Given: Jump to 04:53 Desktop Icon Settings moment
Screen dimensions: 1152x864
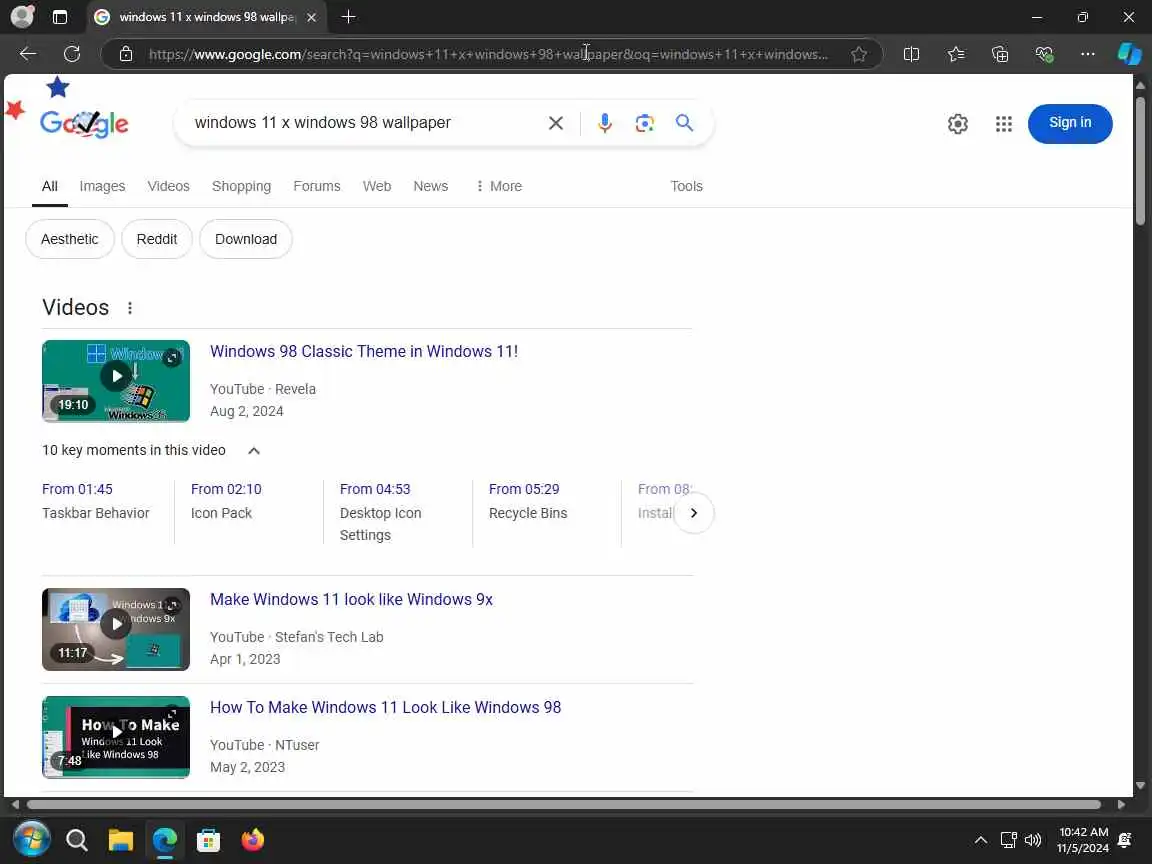Looking at the screenshot, I should click(x=381, y=512).
